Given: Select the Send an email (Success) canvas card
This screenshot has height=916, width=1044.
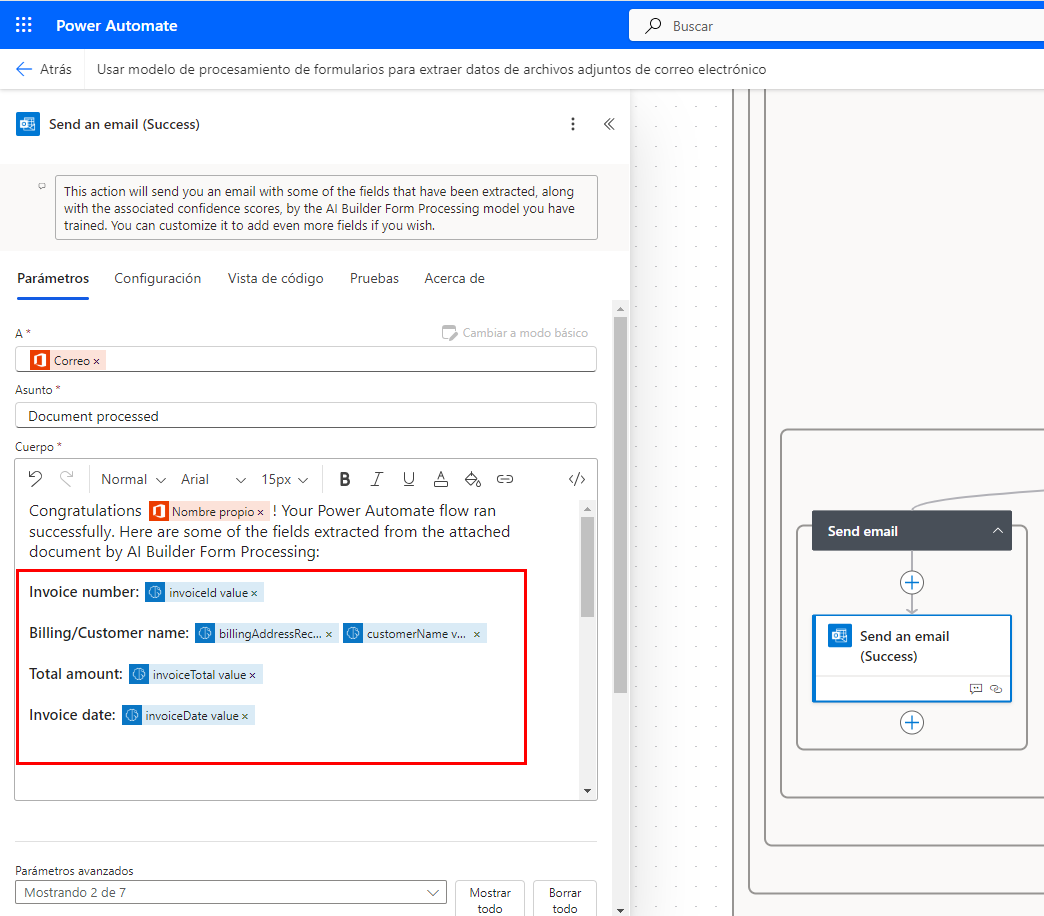Looking at the screenshot, I should [x=912, y=658].
